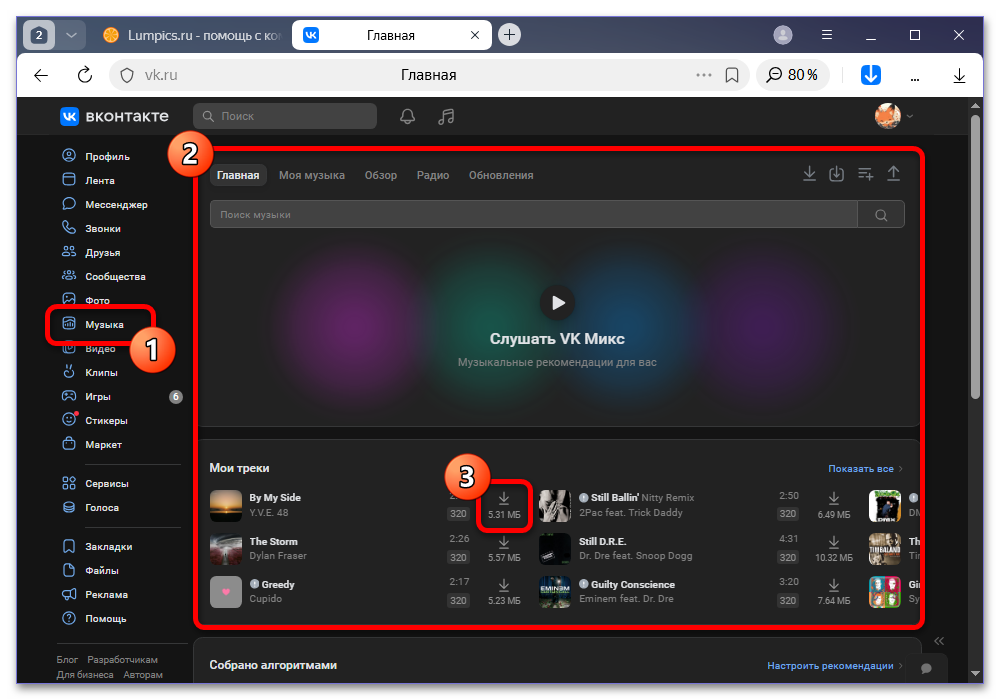Click the Поиск музыки field
The height and width of the screenshot is (700, 1000).
[x=534, y=215]
